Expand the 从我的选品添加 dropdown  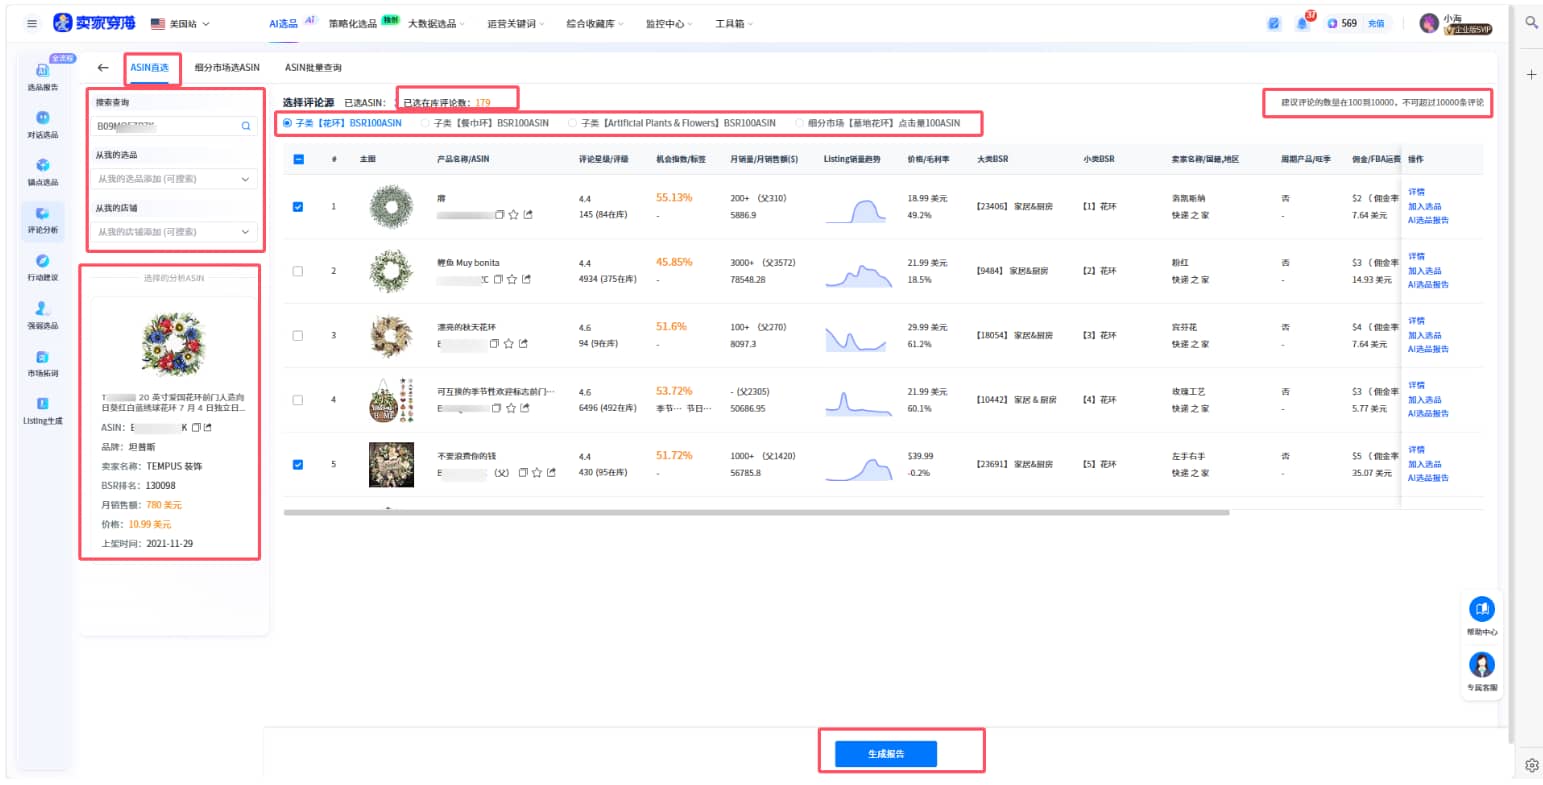pos(175,179)
